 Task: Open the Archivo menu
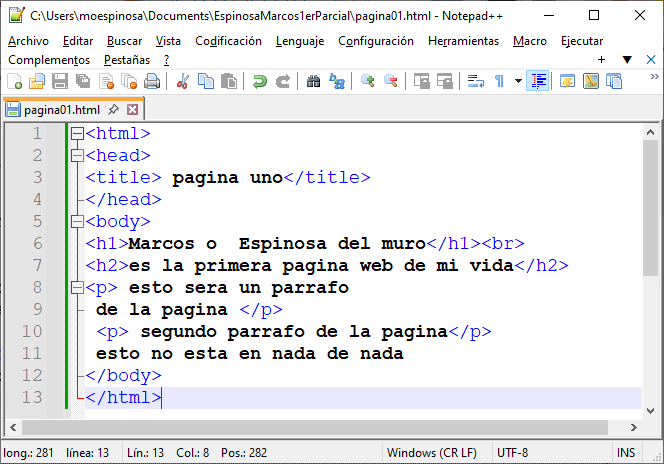(x=28, y=41)
